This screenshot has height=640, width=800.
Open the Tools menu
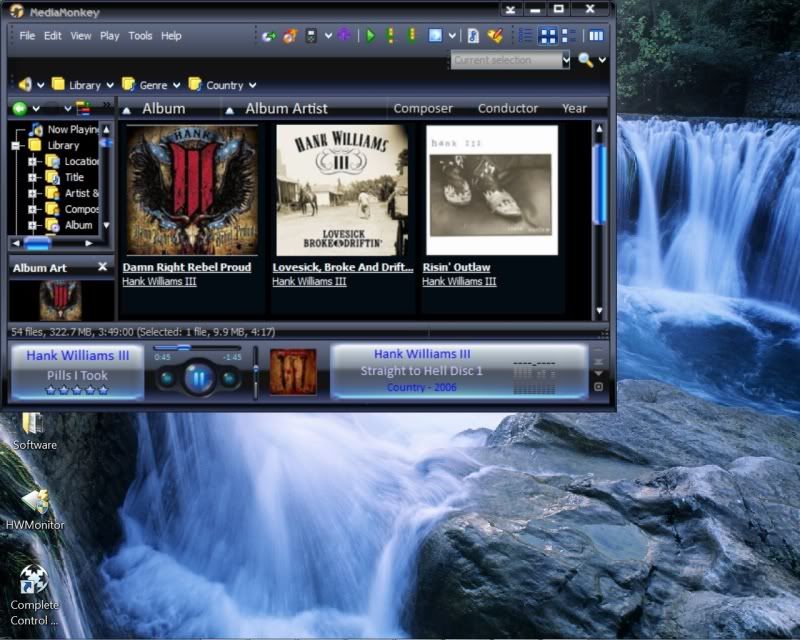coord(140,36)
